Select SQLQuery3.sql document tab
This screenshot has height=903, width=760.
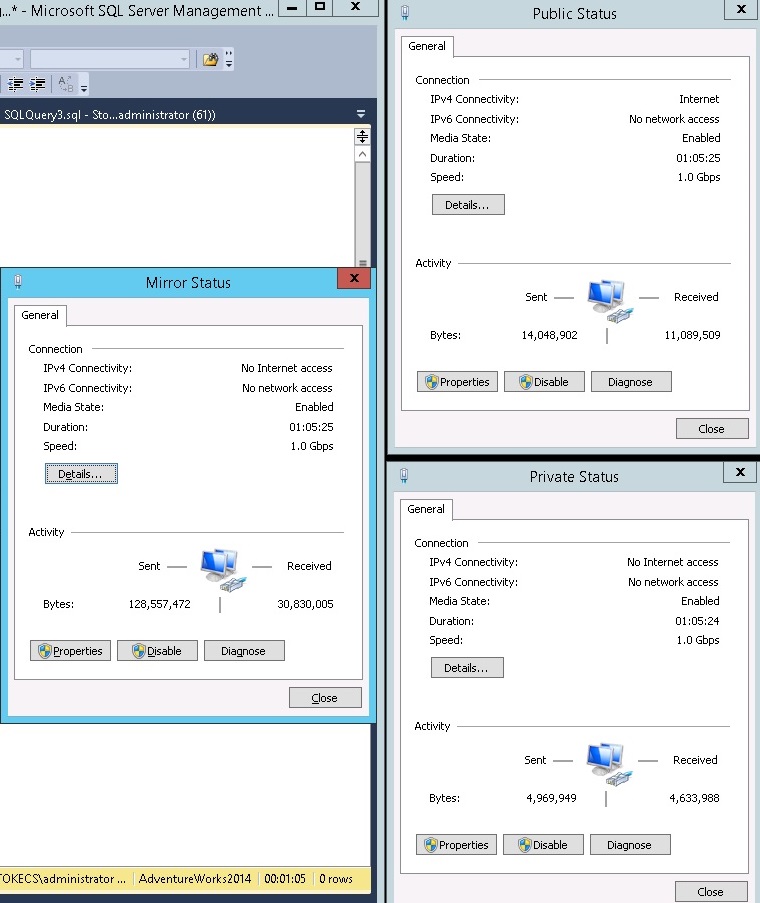coord(109,115)
